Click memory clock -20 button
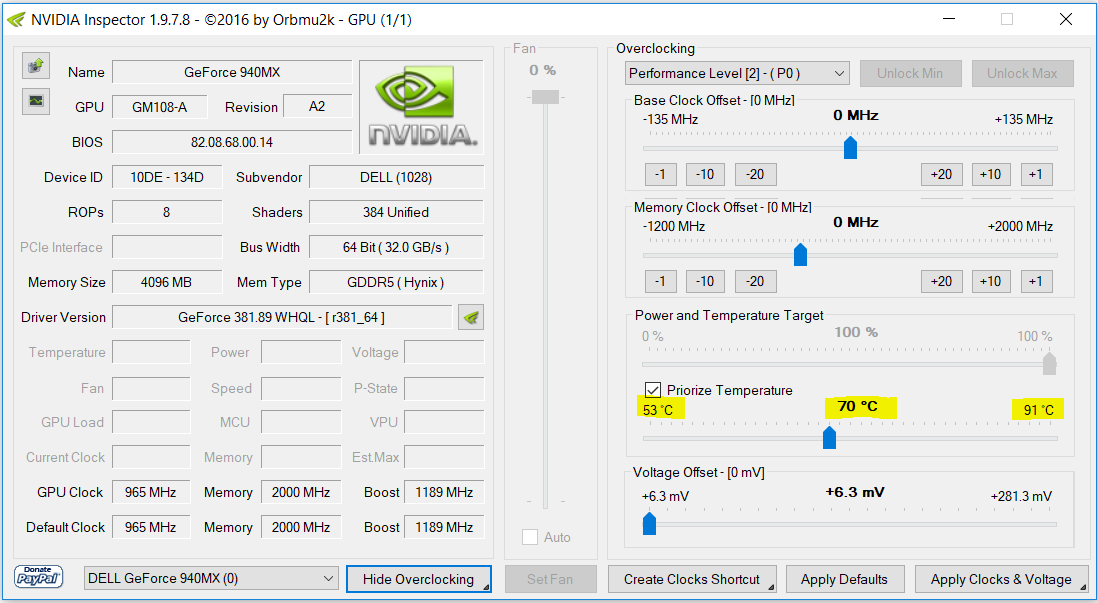 pyautogui.click(x=755, y=282)
